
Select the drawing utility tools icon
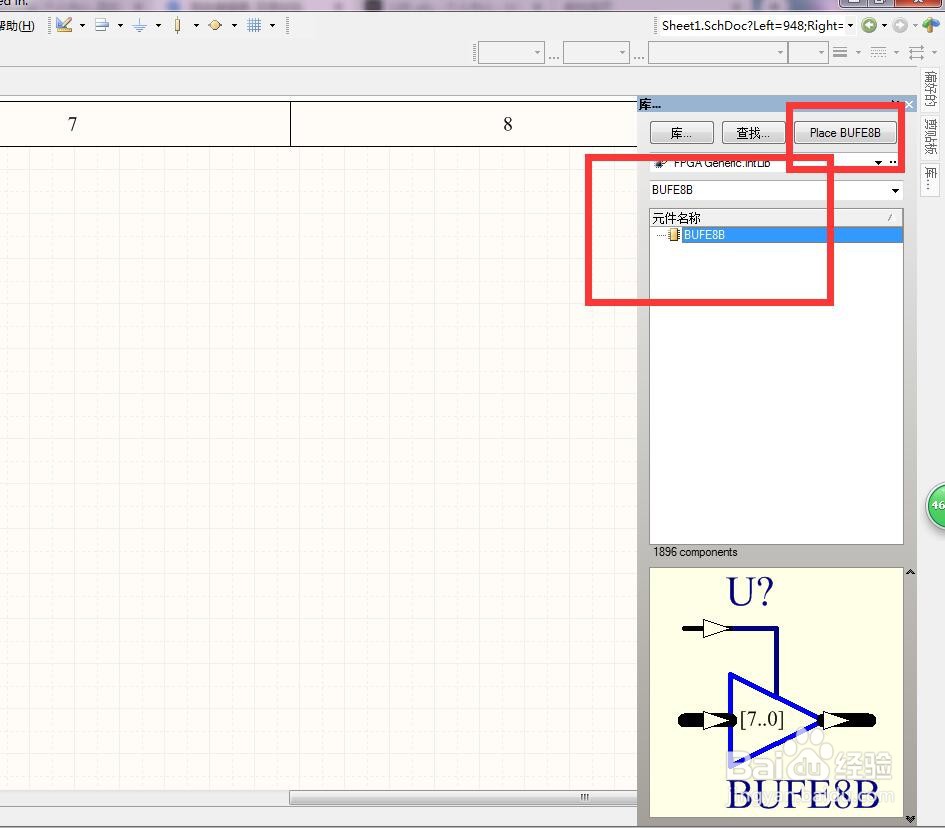tap(64, 25)
